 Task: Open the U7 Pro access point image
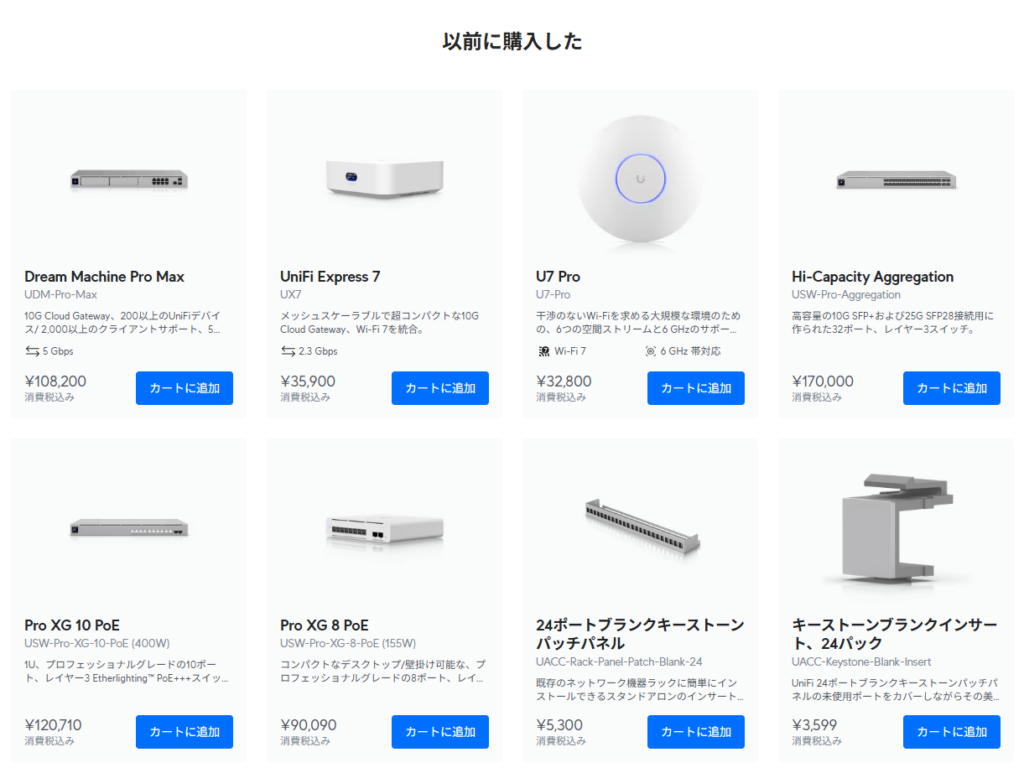[641, 178]
